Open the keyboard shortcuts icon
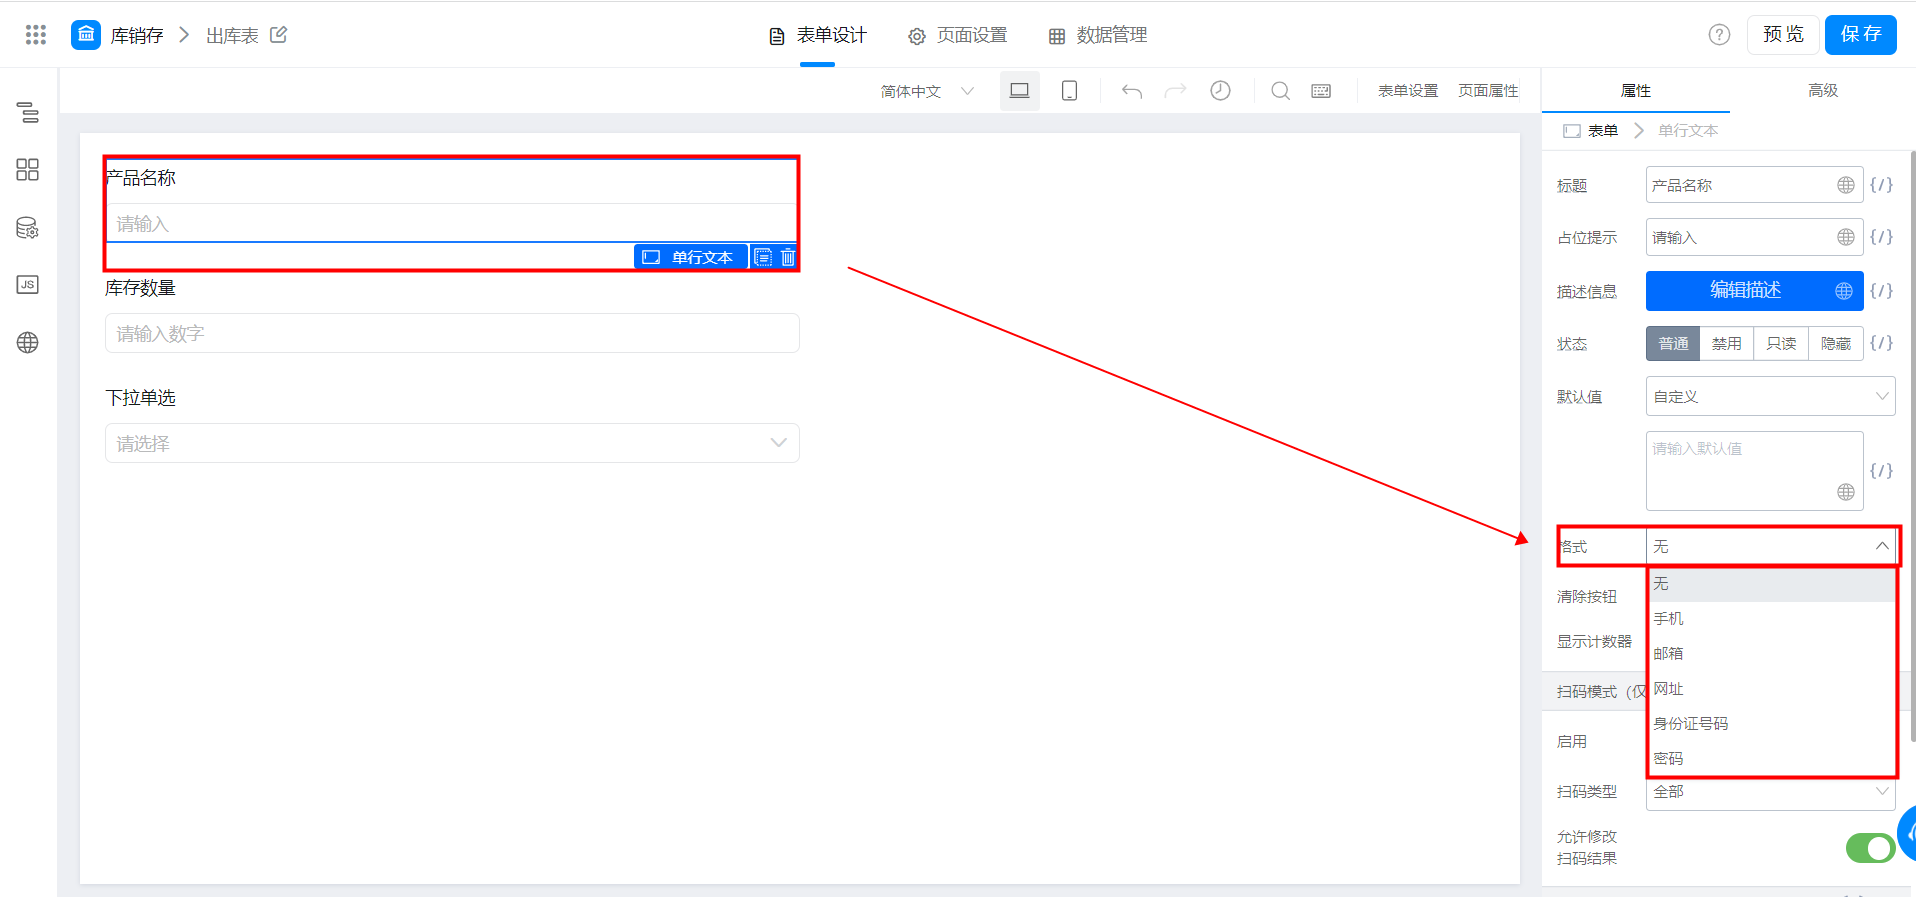The image size is (1916, 897). point(1321,91)
